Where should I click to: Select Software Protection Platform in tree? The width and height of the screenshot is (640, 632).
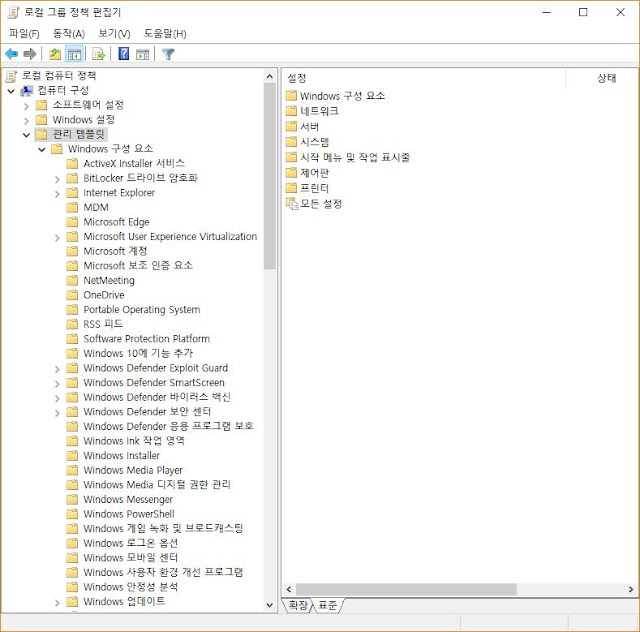tap(147, 338)
